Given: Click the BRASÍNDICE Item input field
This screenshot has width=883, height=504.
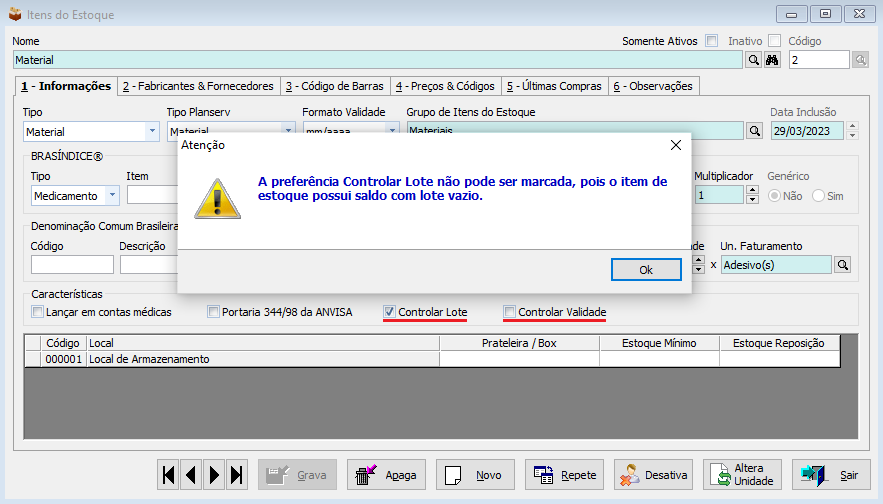Looking at the screenshot, I should (152, 195).
